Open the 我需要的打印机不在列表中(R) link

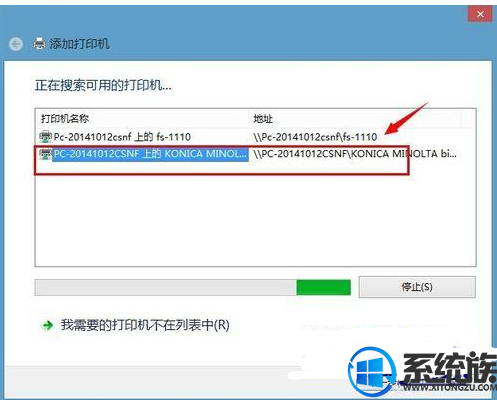pos(145,325)
